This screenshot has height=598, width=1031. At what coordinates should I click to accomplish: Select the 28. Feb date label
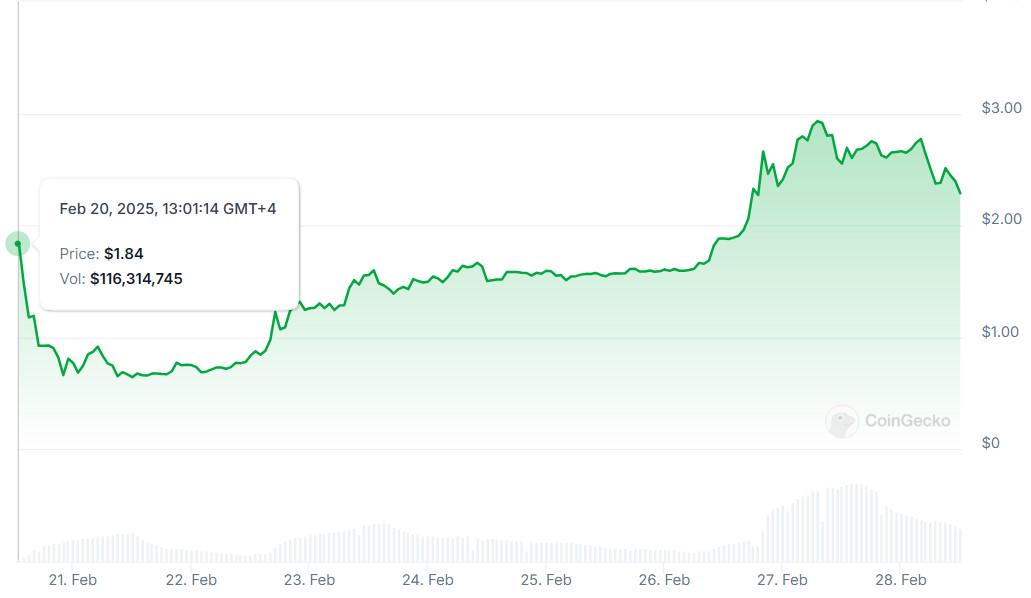tap(900, 580)
